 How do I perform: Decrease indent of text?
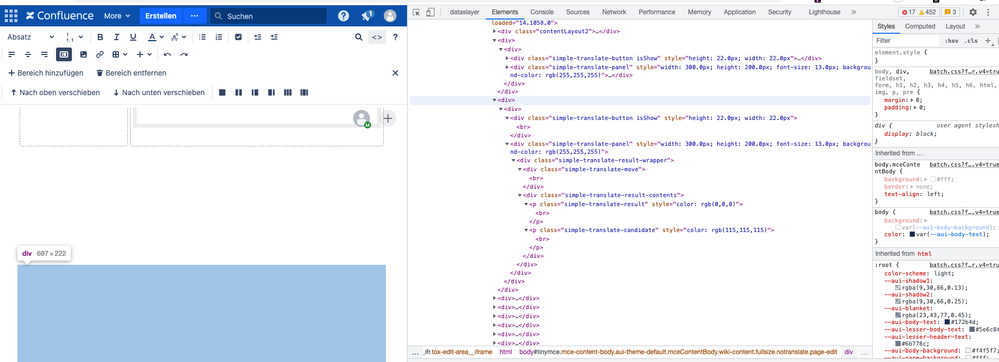258,38
